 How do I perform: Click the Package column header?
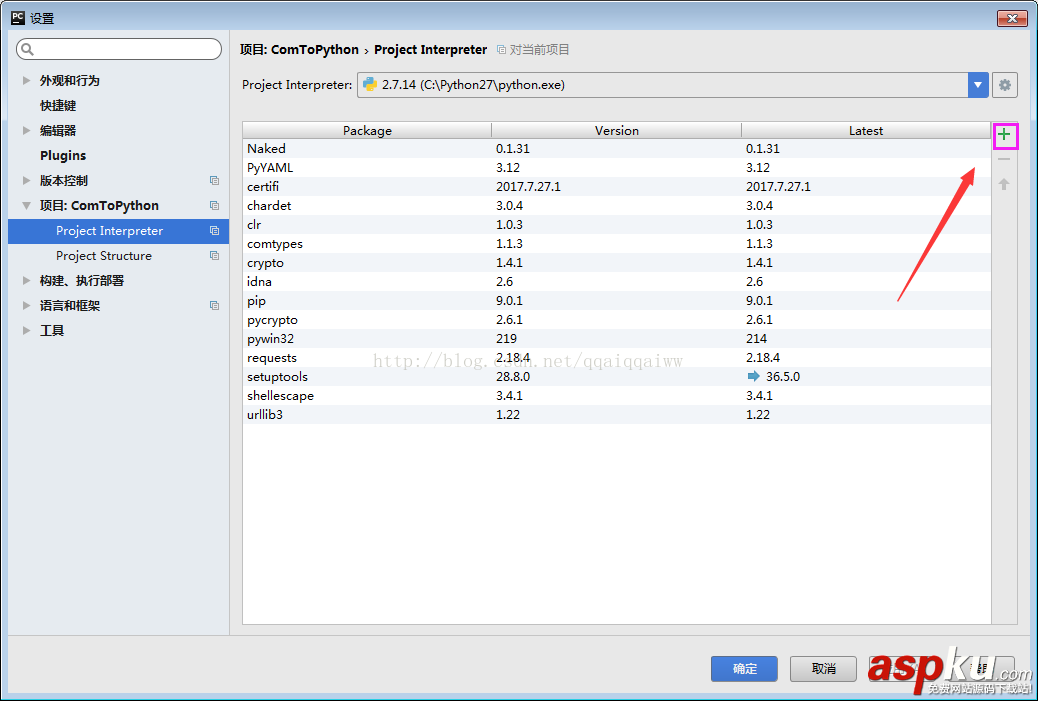click(367, 130)
